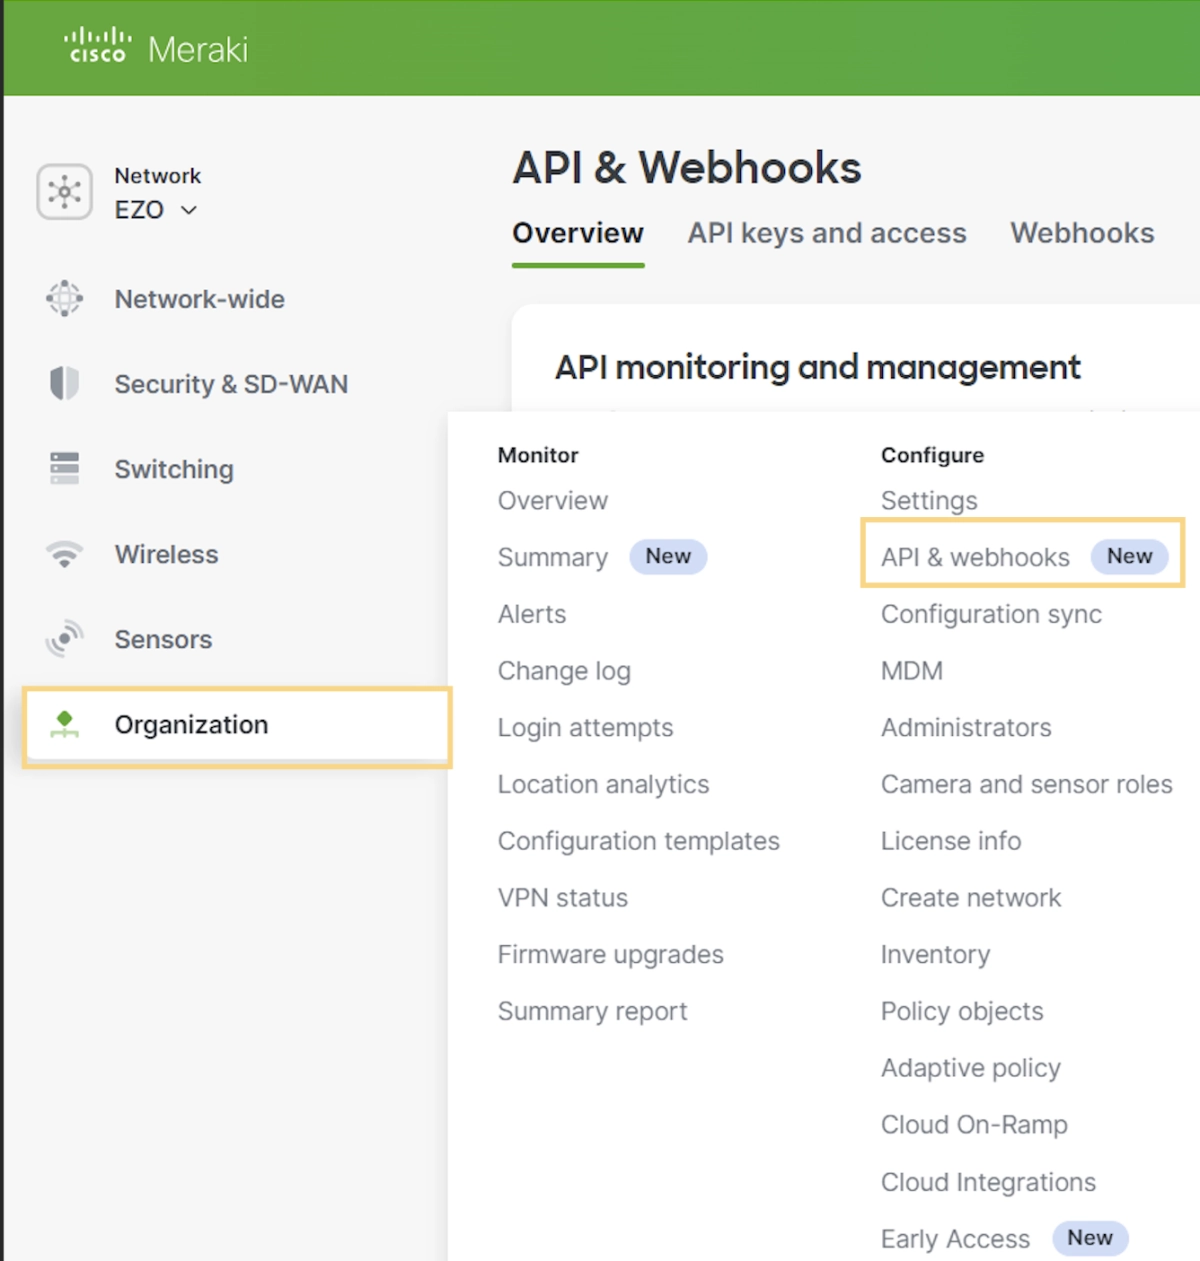Open Adaptive policy
This screenshot has height=1261, width=1200.
(970, 1068)
